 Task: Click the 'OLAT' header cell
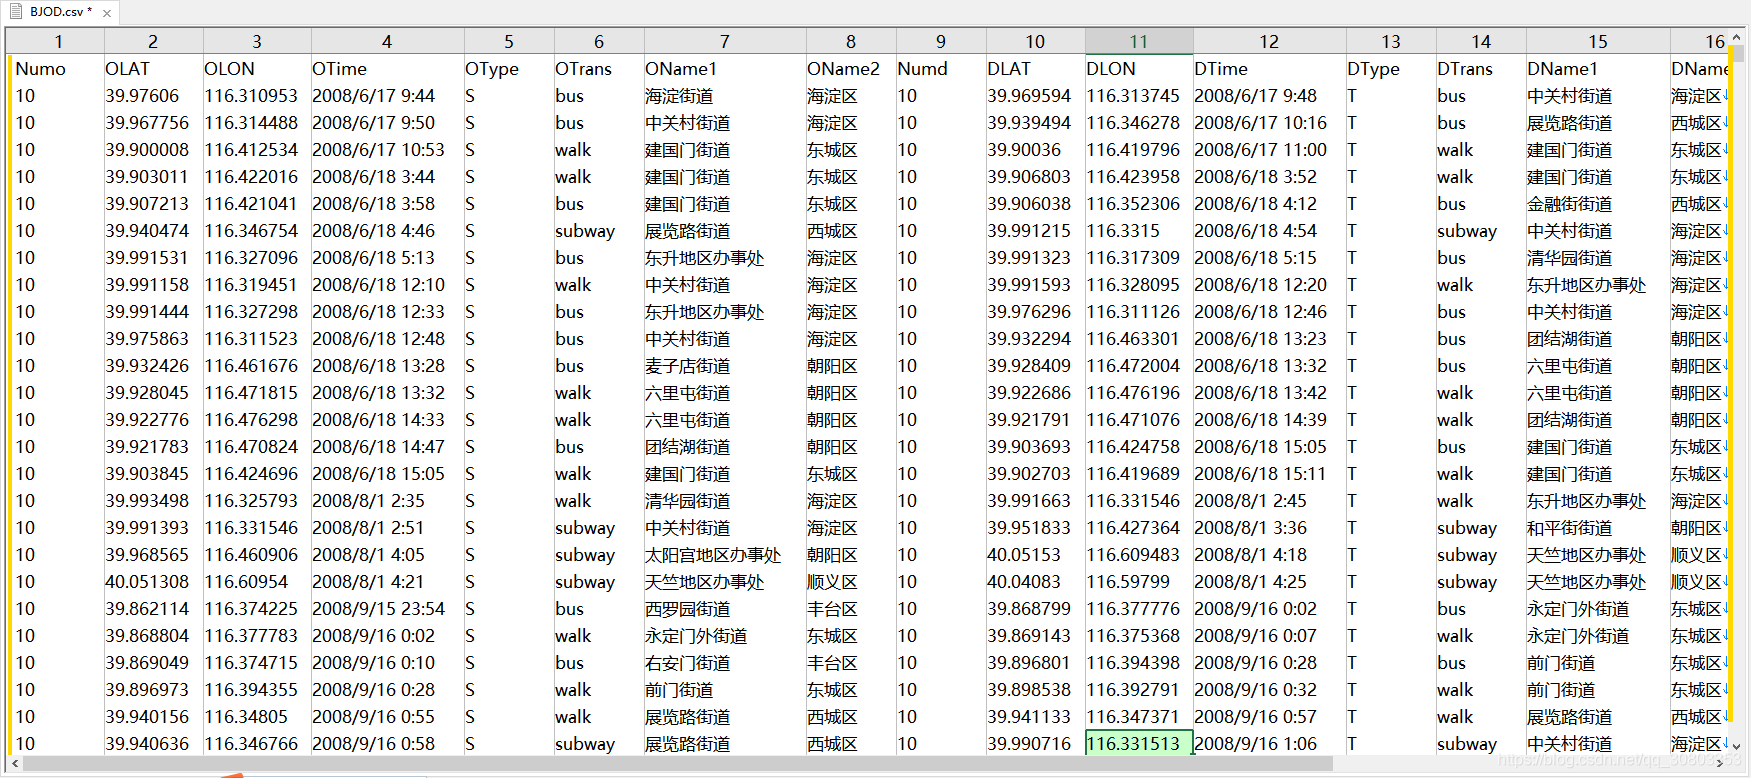[x=153, y=69]
